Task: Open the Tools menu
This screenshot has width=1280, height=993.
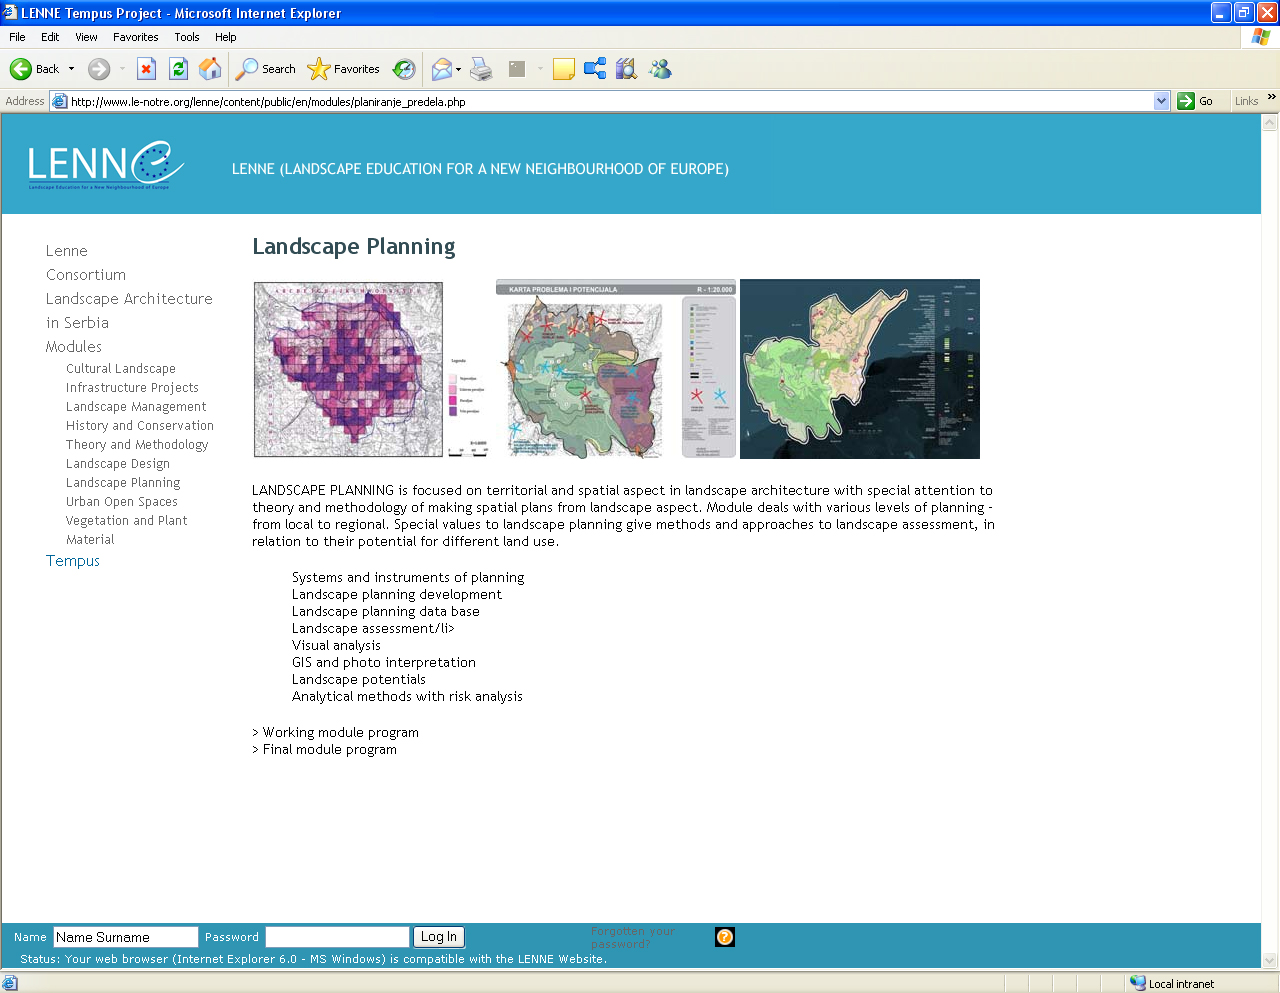Action: click(x=187, y=37)
